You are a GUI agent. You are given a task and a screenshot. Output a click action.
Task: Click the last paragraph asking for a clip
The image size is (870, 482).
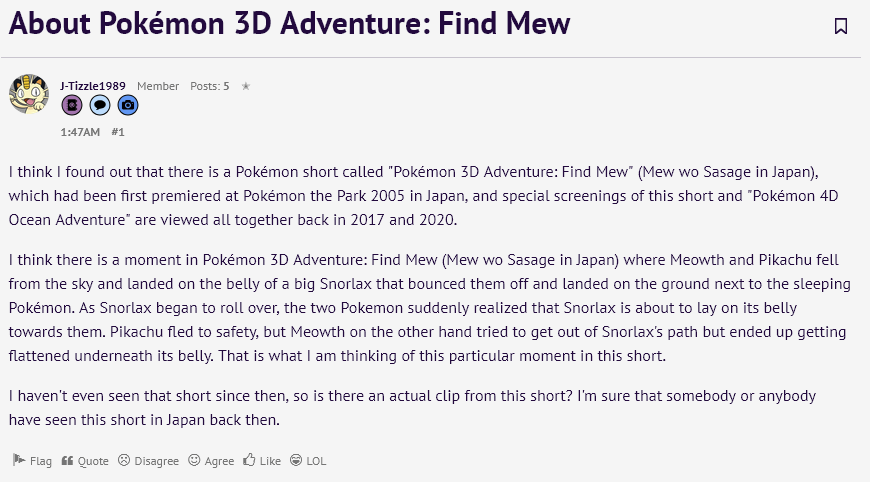point(412,408)
